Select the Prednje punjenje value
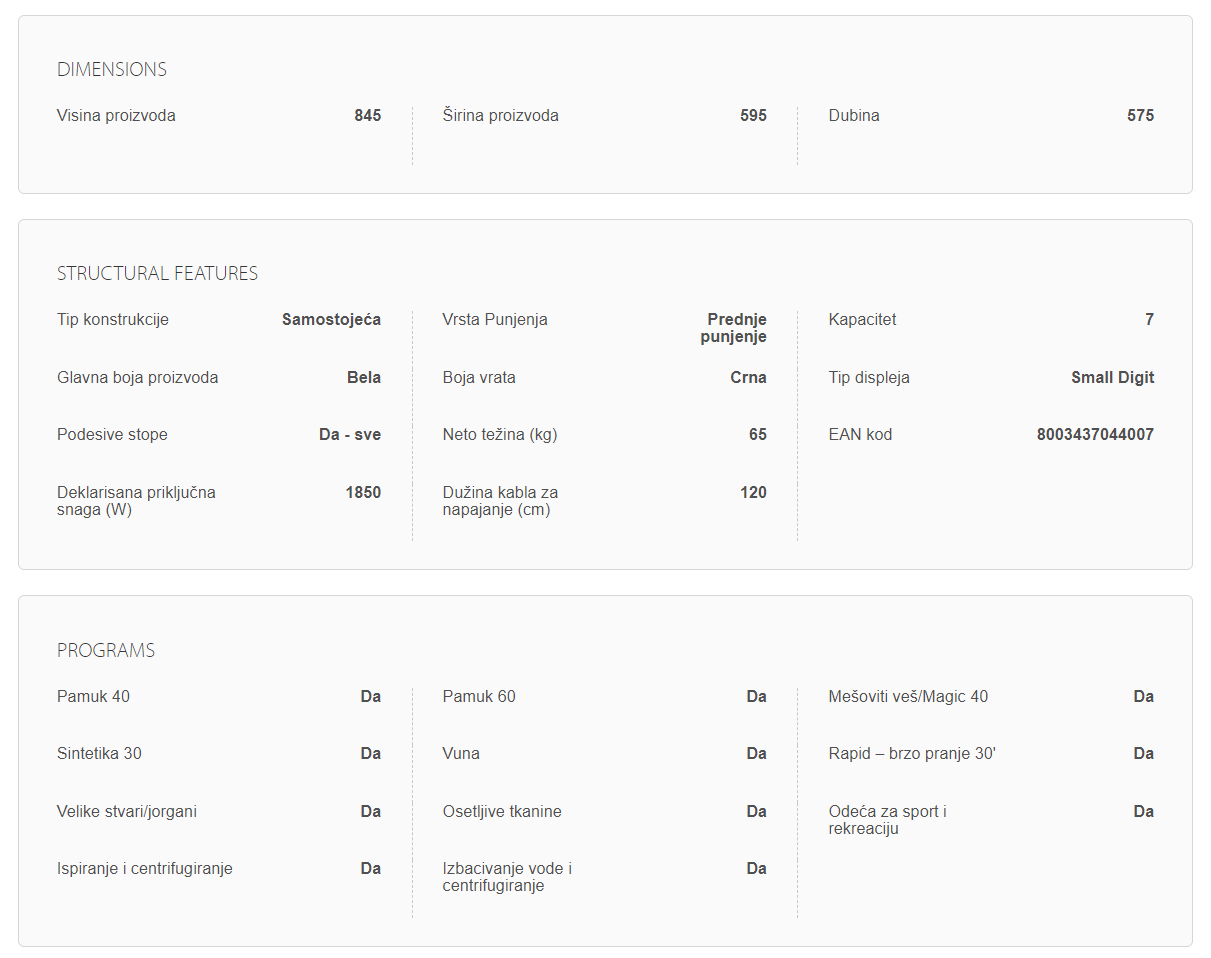The height and width of the screenshot is (958, 1211). coord(736,328)
